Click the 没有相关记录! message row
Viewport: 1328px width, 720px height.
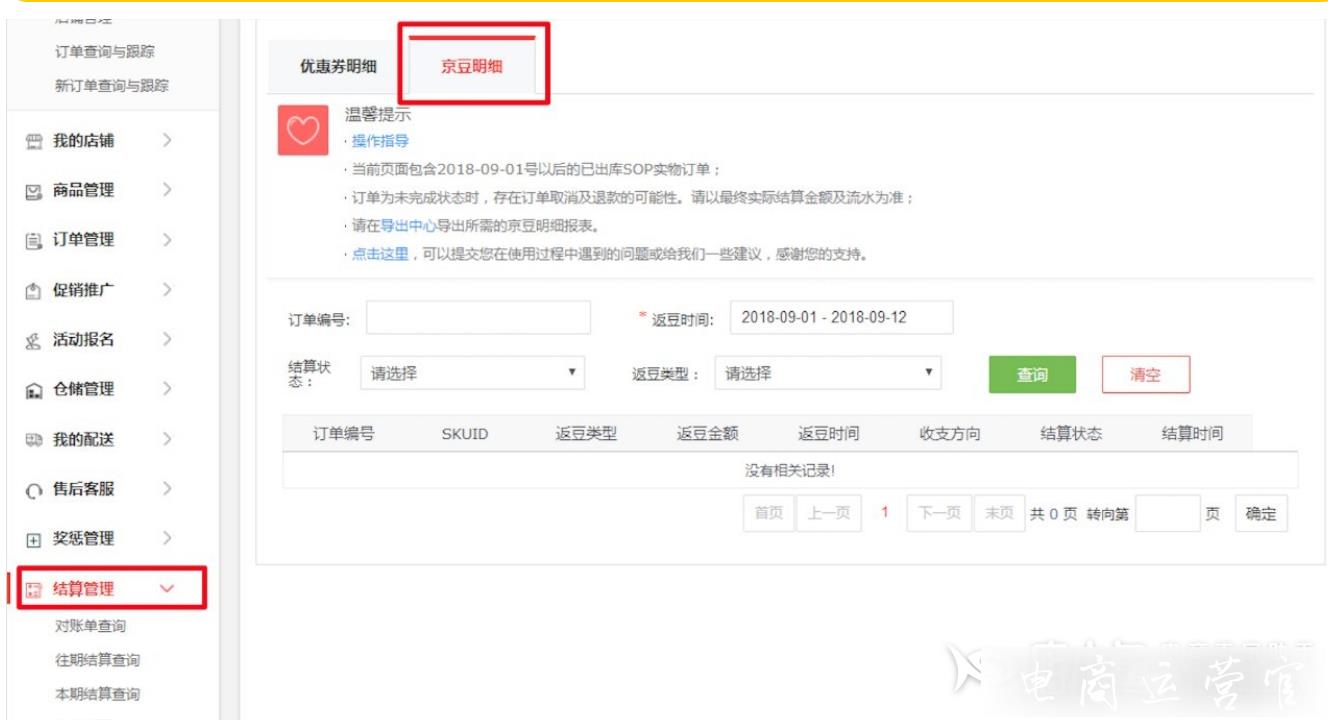(x=790, y=470)
